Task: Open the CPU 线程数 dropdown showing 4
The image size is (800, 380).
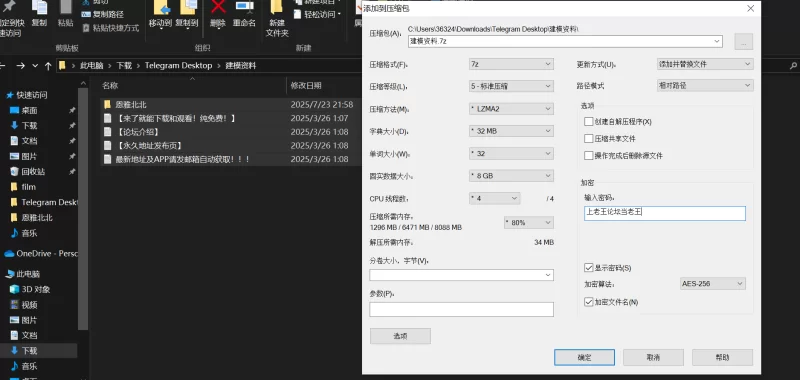Action: click(x=494, y=198)
